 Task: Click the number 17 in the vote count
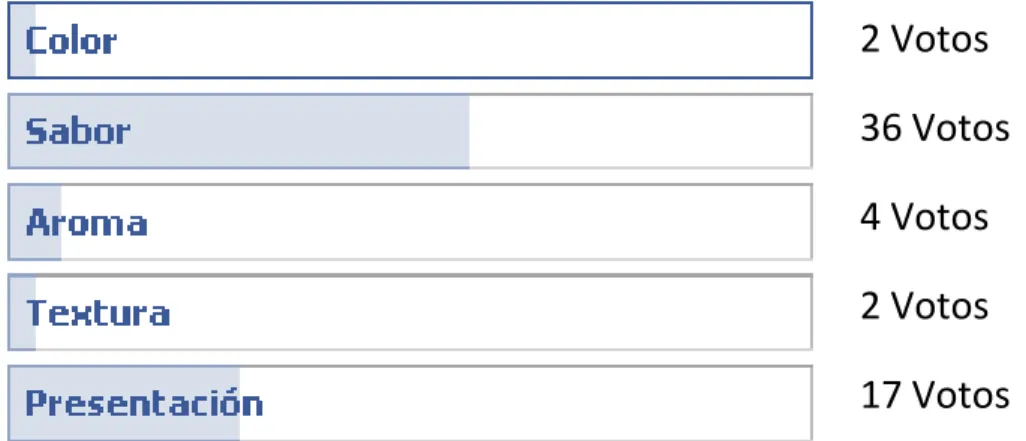(881, 395)
